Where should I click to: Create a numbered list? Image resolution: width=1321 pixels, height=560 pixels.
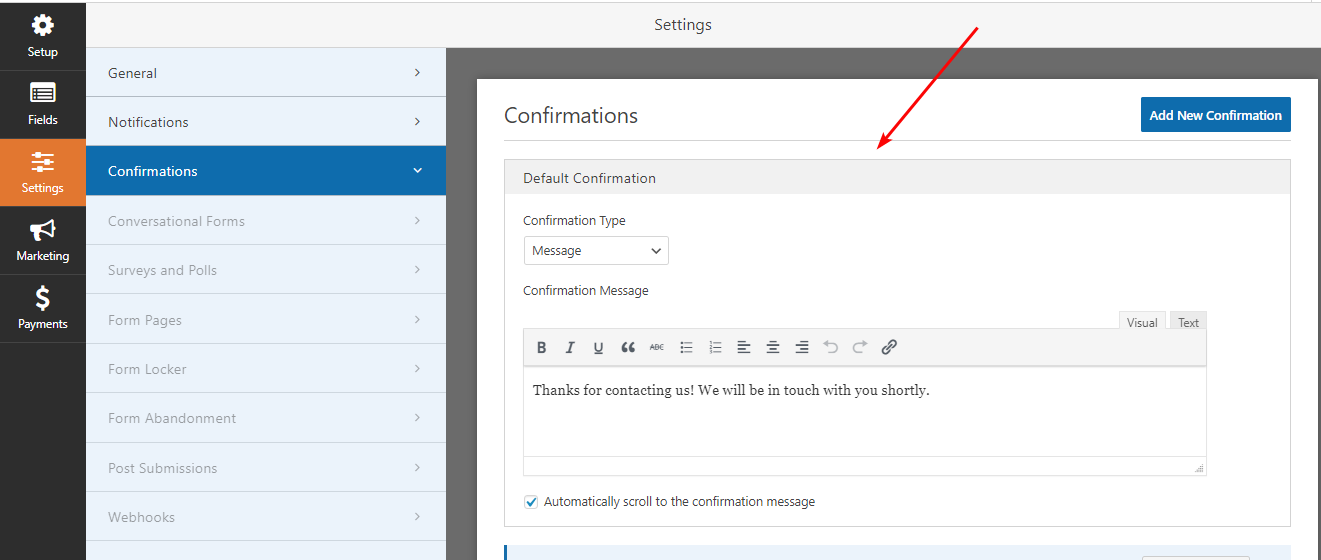click(715, 348)
